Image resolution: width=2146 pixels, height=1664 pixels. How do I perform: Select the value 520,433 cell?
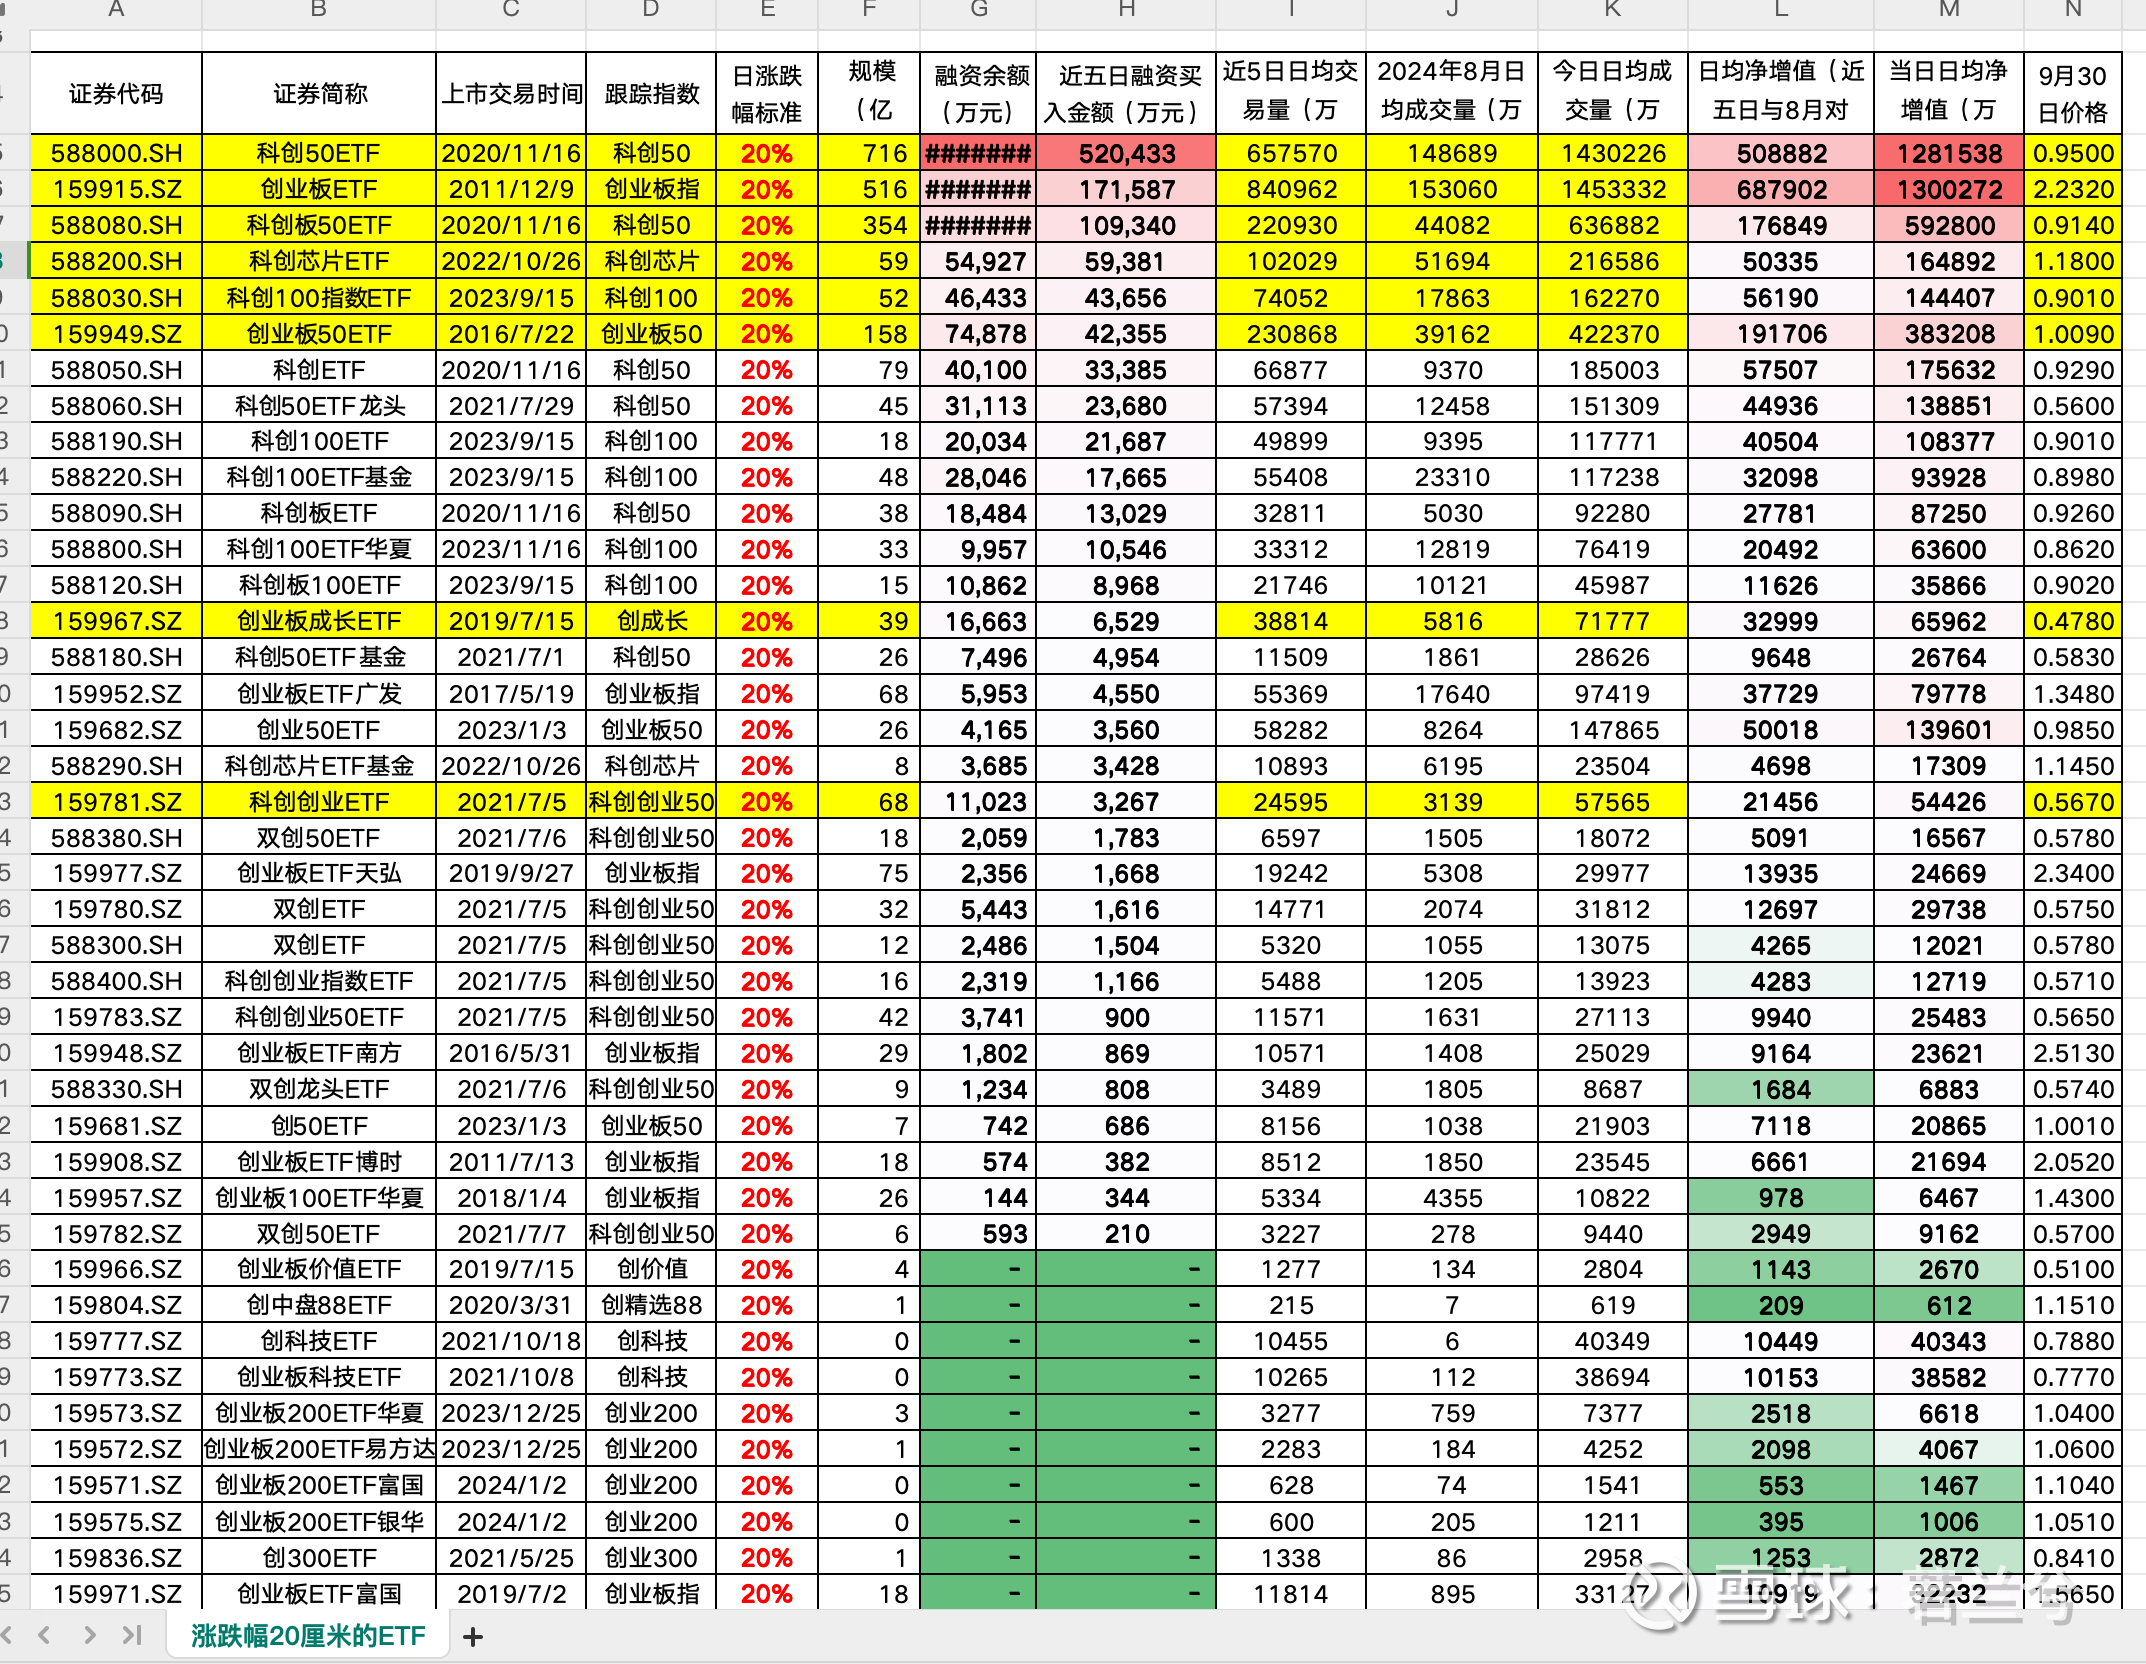point(1126,153)
